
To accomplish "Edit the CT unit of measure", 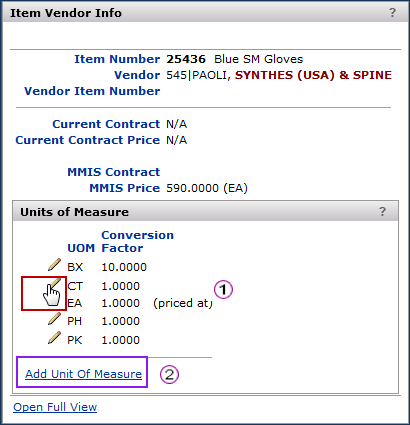I will pos(55,284).
